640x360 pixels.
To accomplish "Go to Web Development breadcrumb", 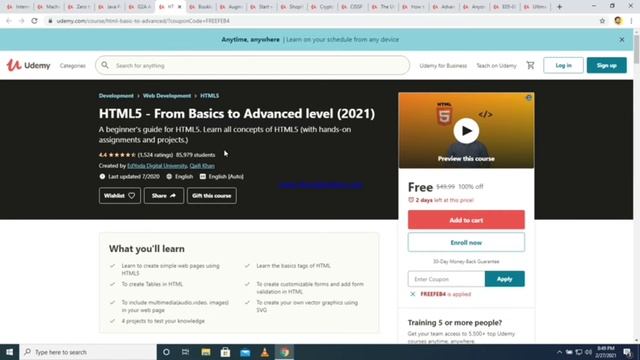I will click(167, 96).
